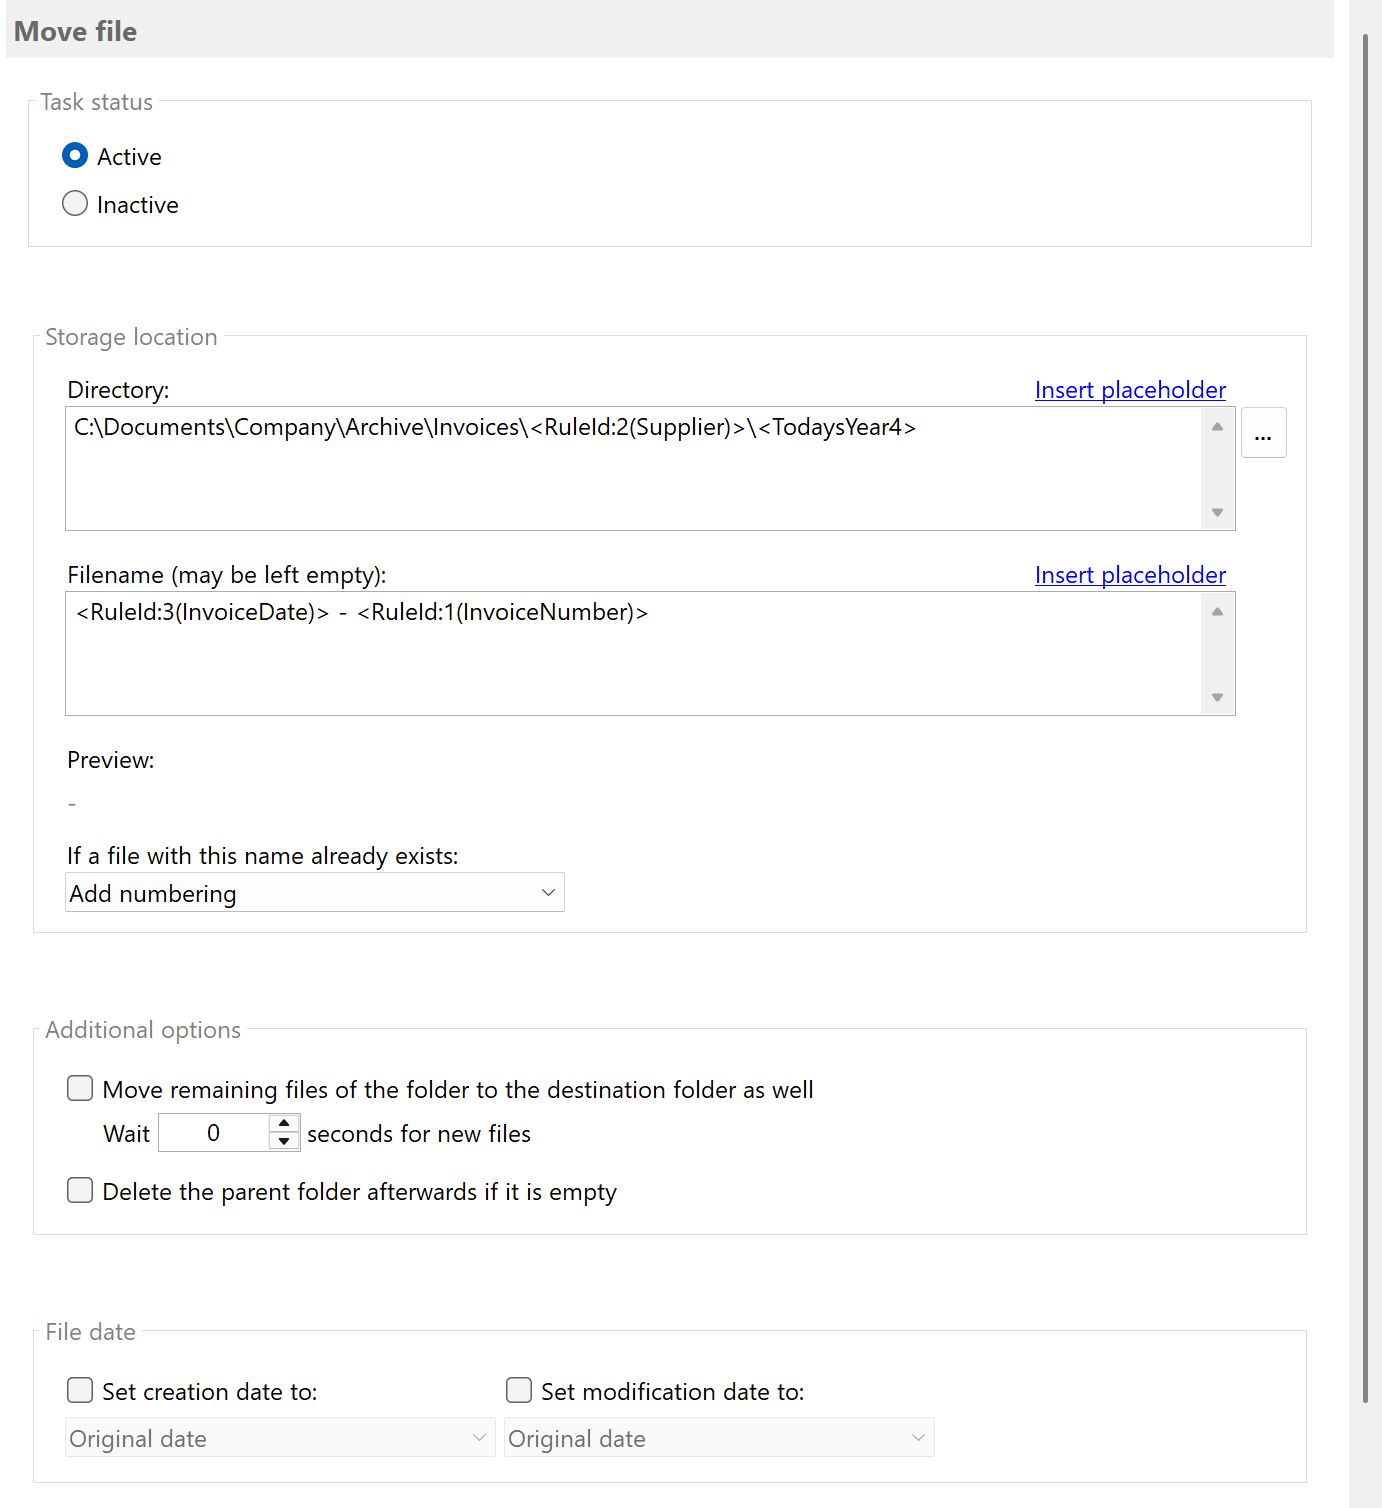Check "Delete the parent folder afterwards if empty"
The height and width of the screenshot is (1508, 1382).
[79, 1190]
